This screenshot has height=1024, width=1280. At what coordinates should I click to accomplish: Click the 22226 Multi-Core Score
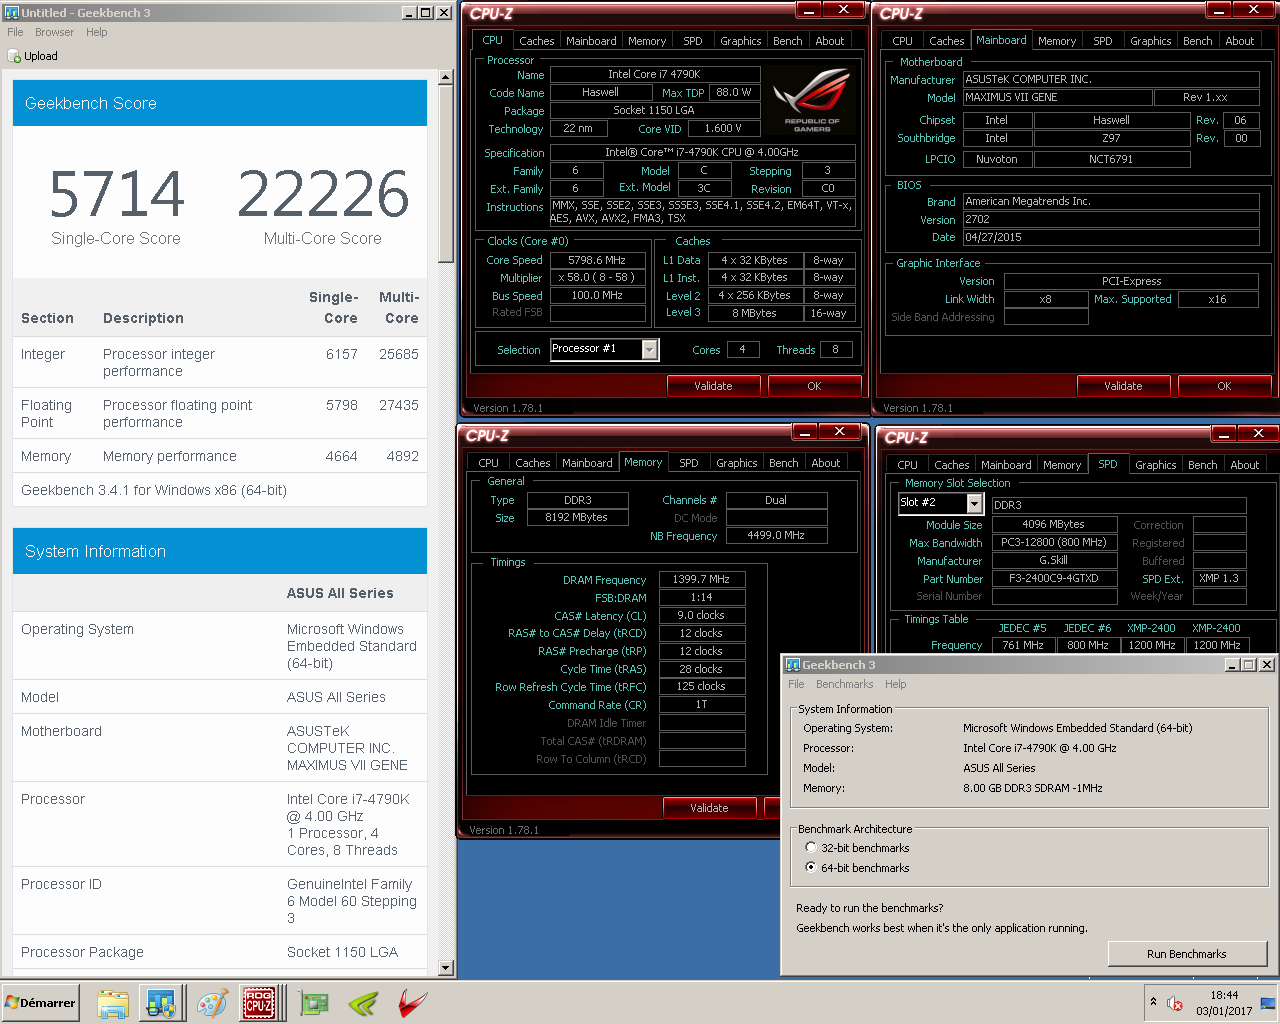pos(323,194)
